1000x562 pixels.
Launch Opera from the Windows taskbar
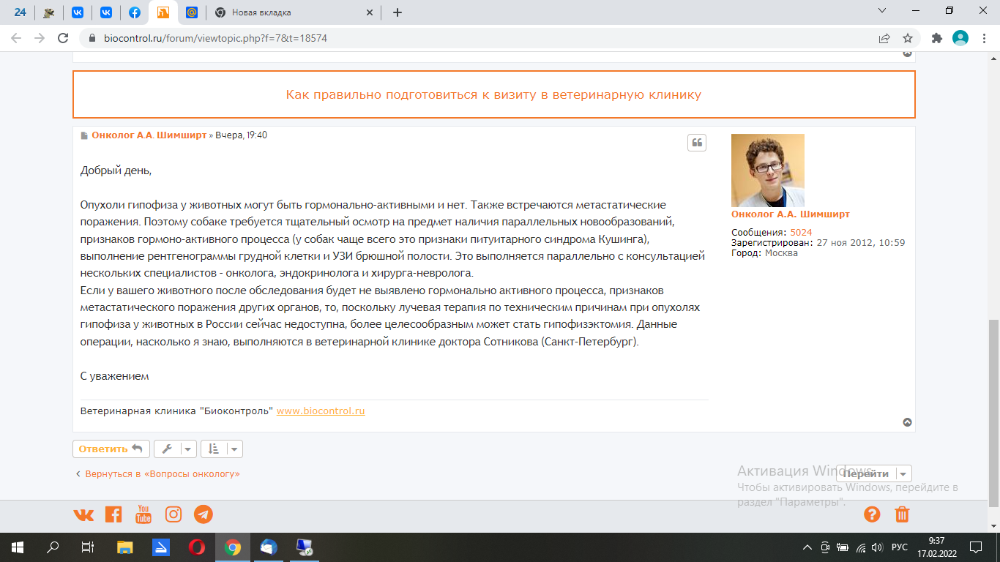point(197,547)
